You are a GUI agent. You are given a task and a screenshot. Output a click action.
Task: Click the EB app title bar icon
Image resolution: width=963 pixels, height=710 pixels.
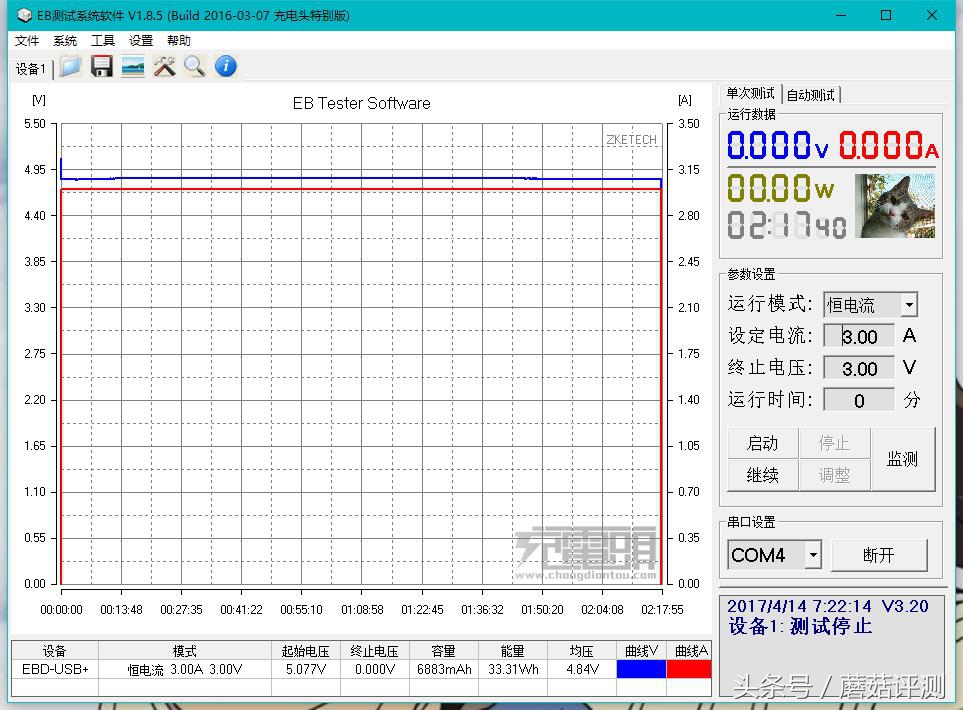click(24, 15)
